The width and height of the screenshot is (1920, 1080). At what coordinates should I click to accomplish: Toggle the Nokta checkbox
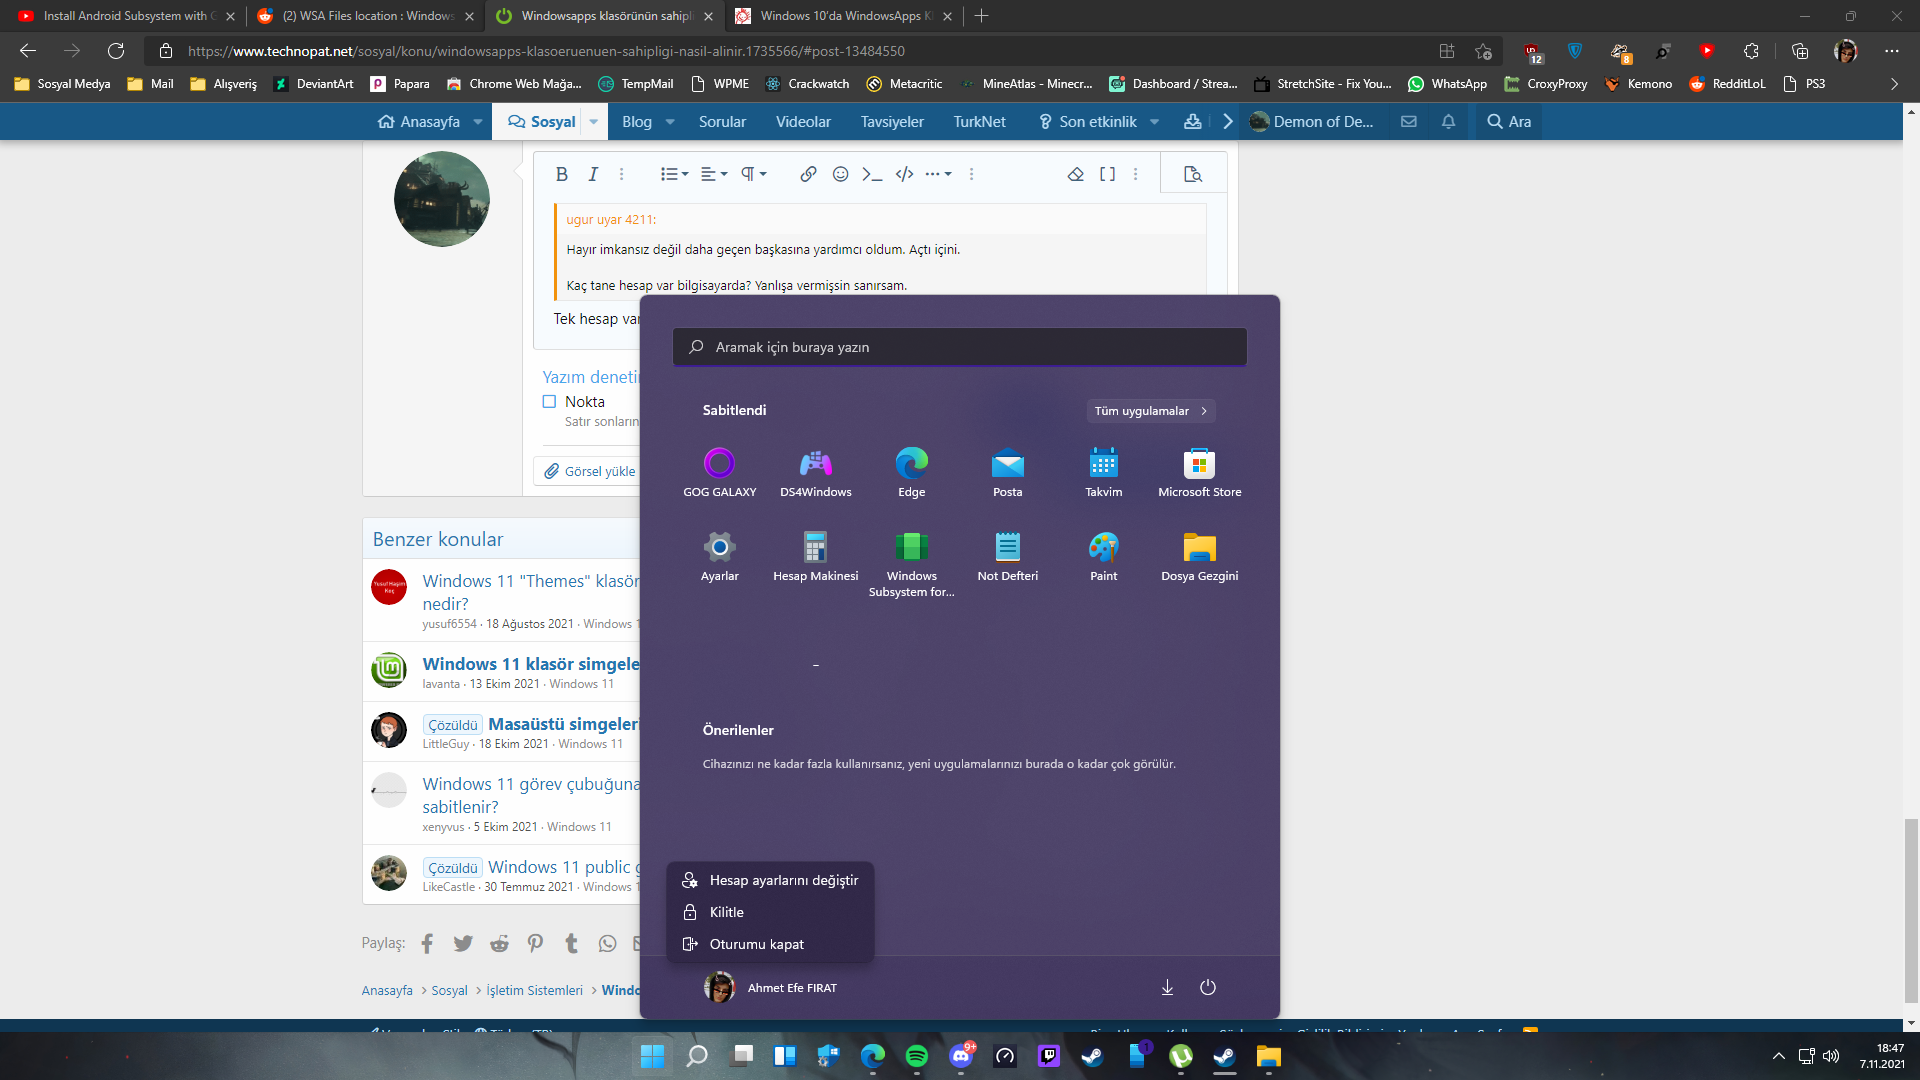[x=549, y=402]
